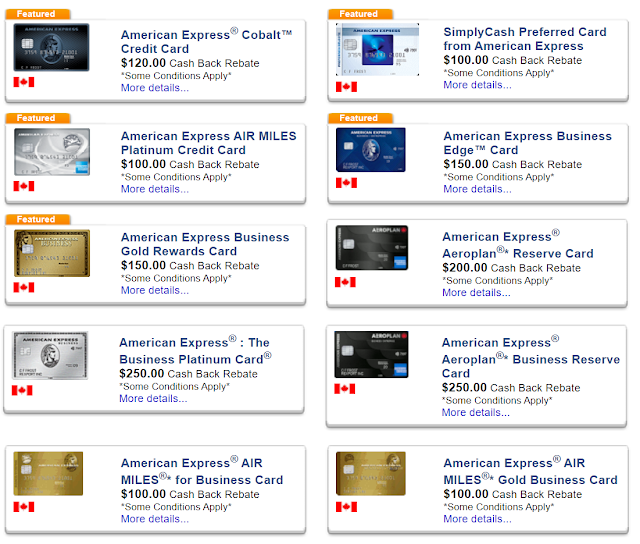Click the $250.00 rebate on Aeroplan Business Reserve

511,388
